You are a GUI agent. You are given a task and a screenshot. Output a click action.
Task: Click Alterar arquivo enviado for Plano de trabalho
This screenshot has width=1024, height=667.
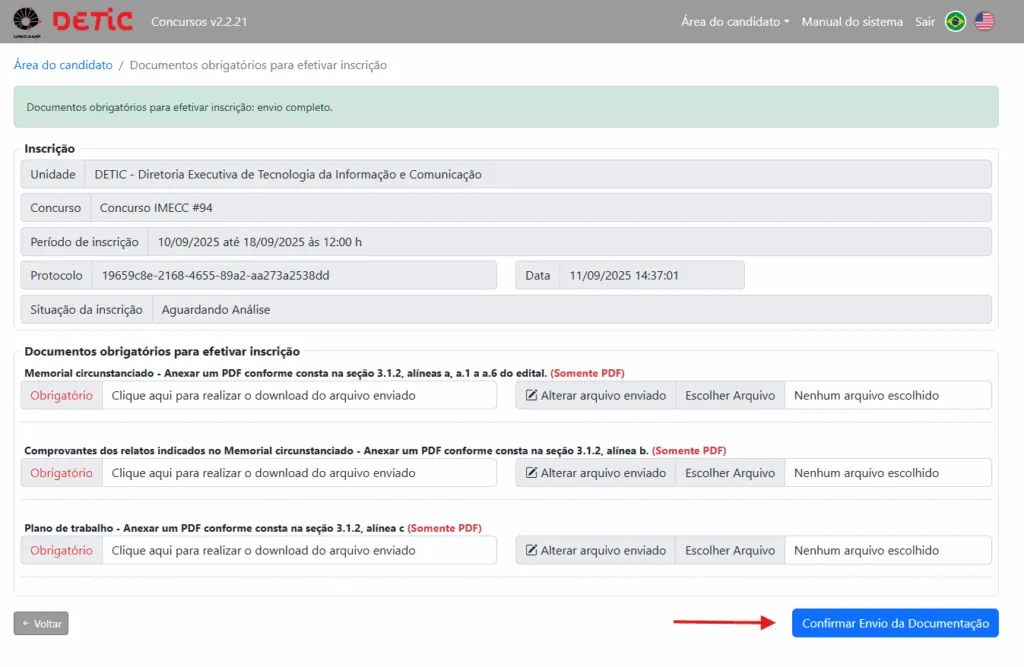coord(595,550)
